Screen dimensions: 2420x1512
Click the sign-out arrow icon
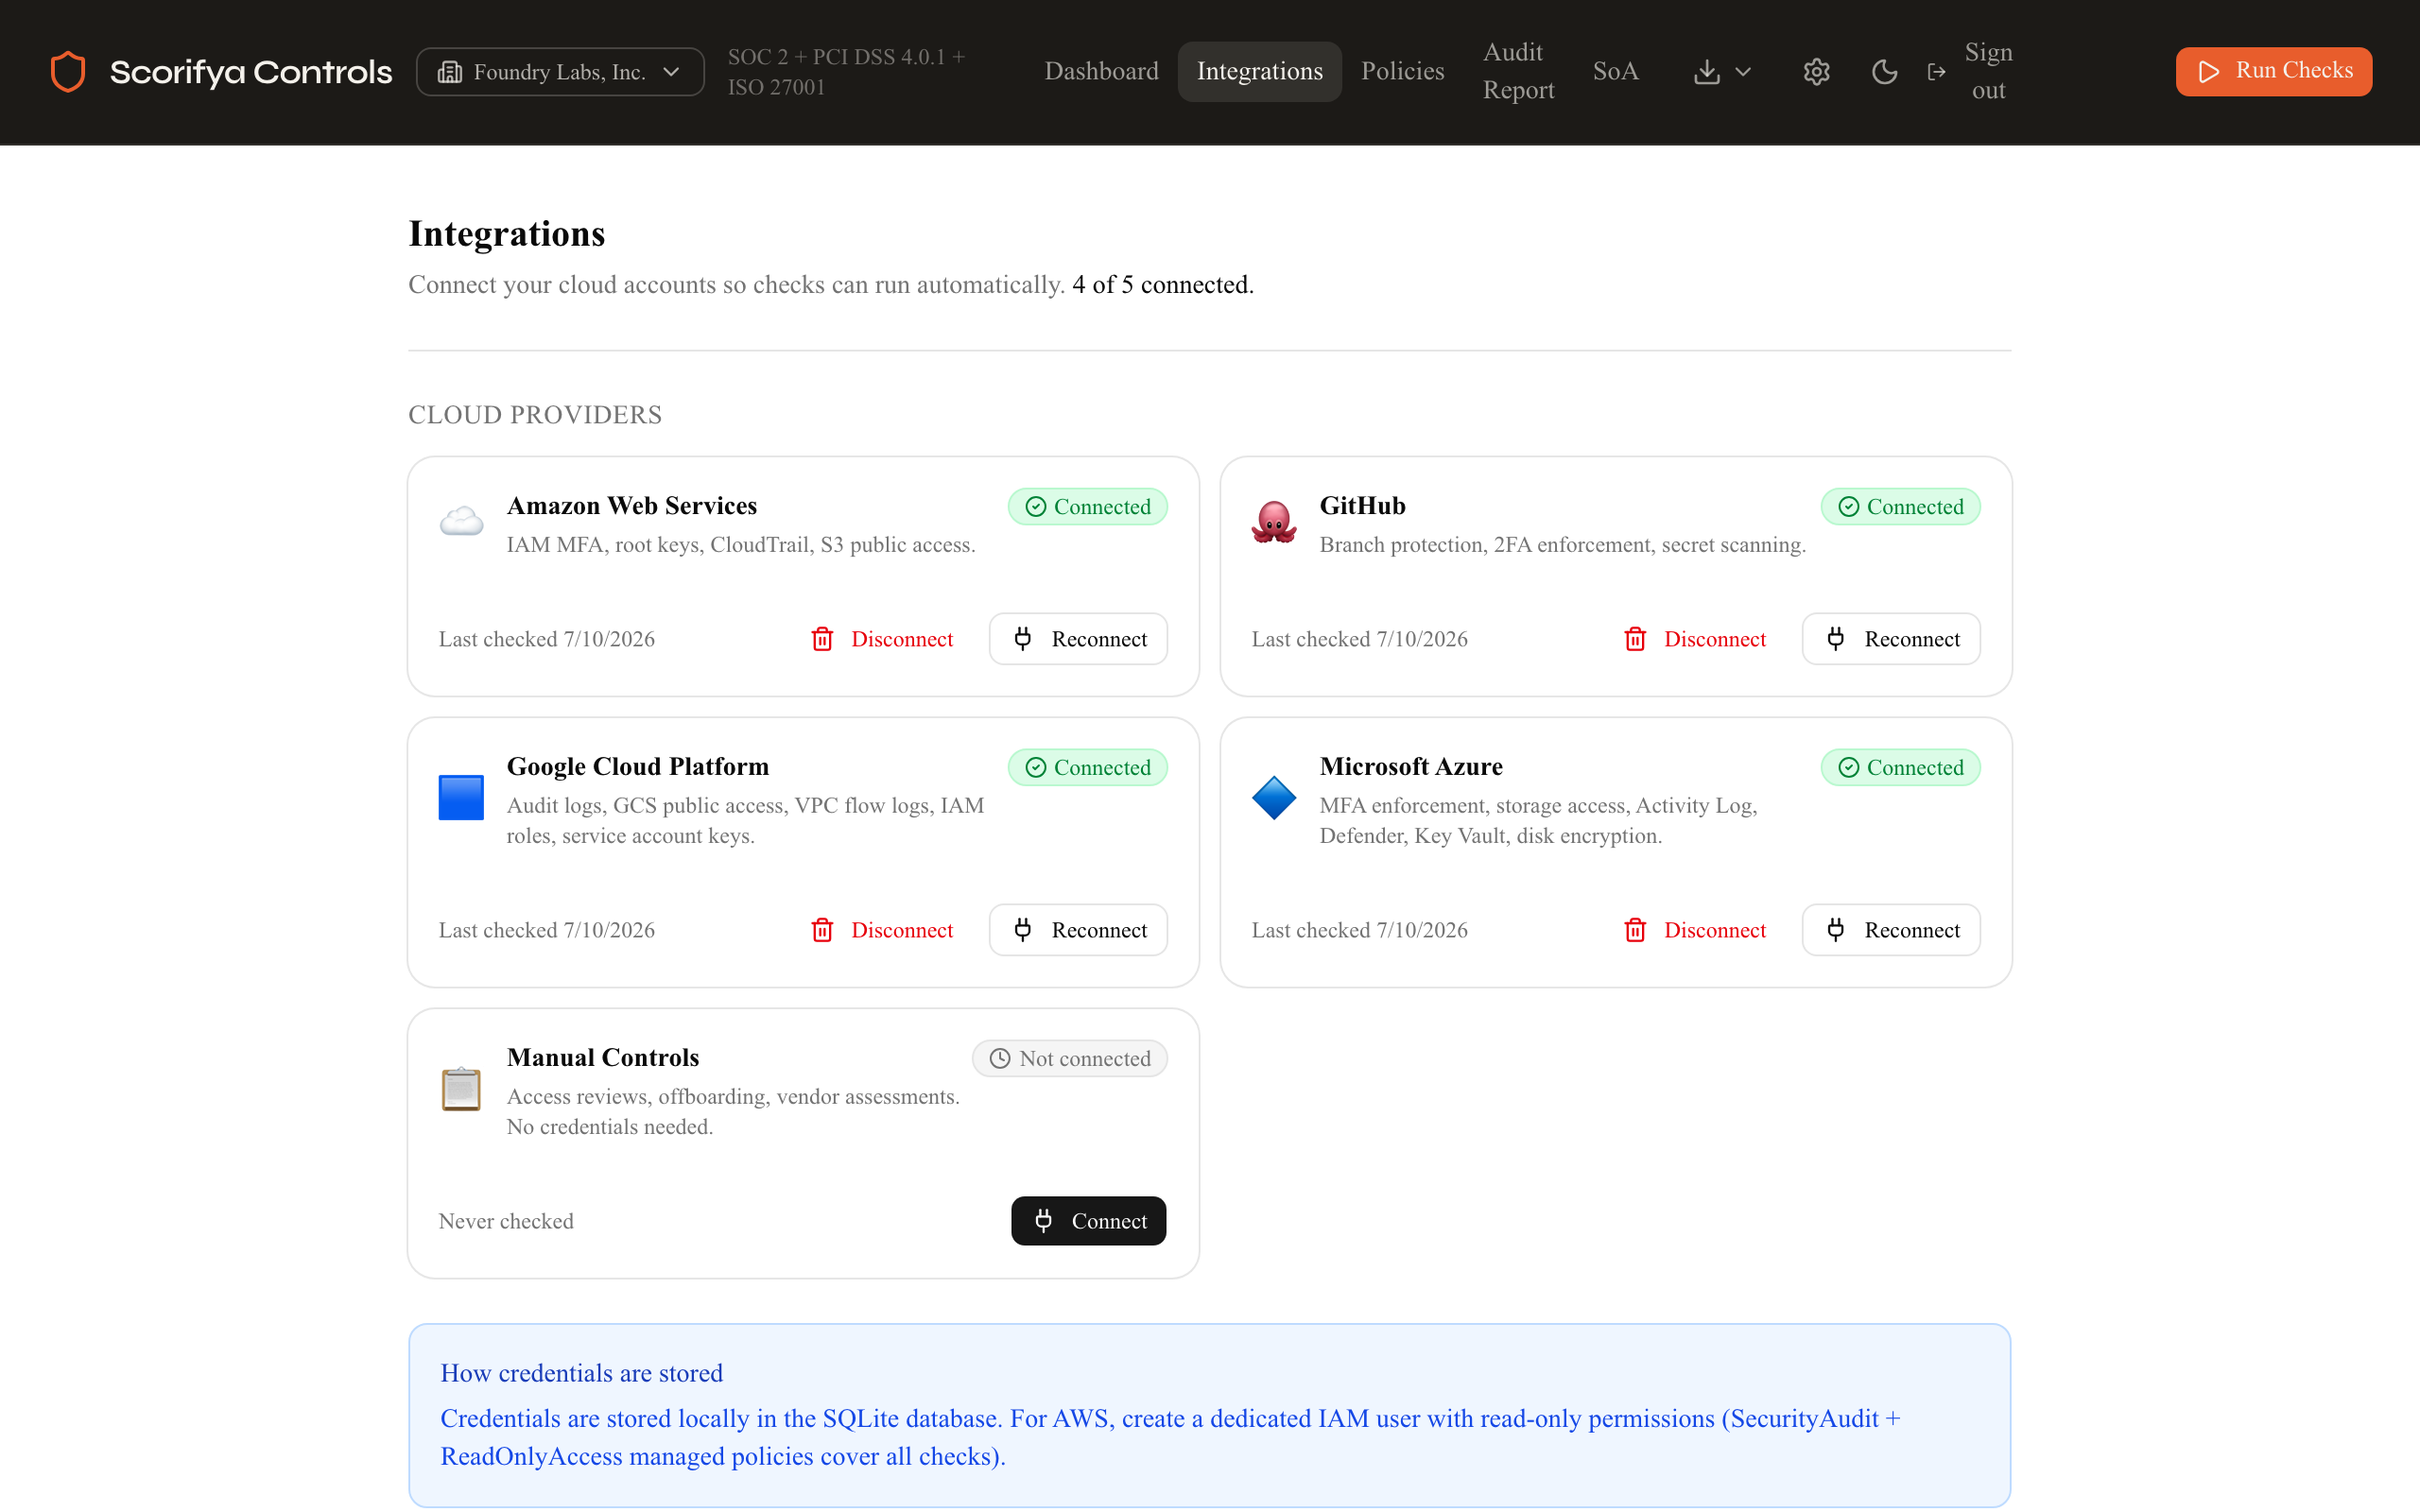coord(1936,72)
